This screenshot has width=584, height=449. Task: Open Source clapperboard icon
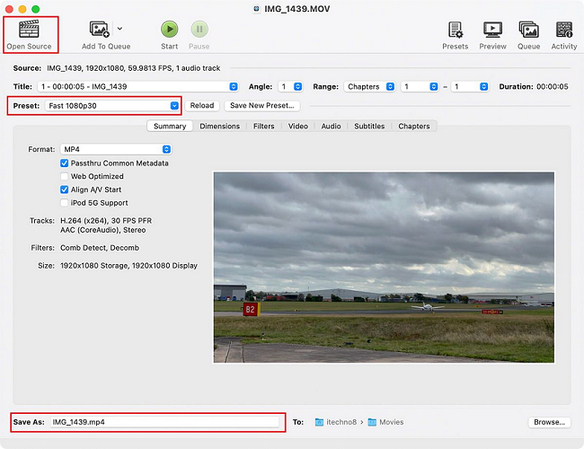coord(29,29)
